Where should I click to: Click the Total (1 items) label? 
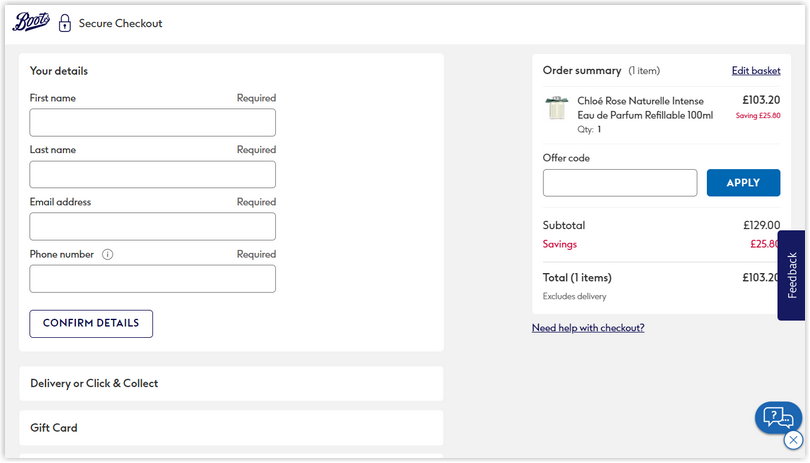(577, 277)
